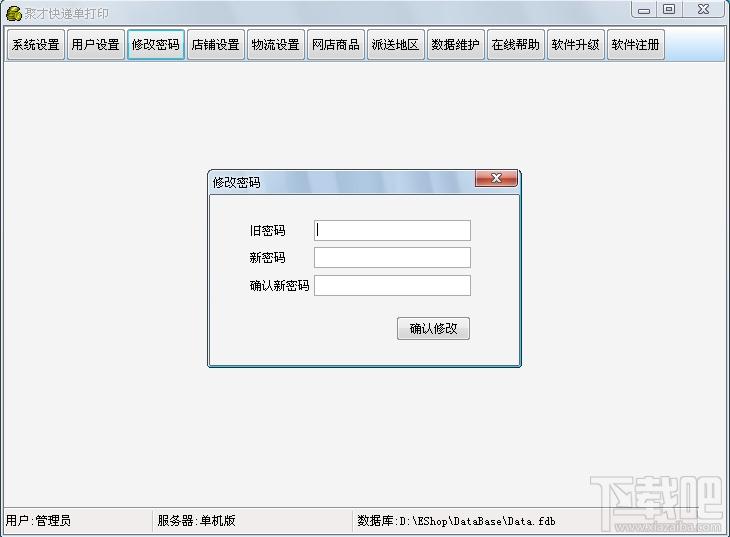Open 在线帮助 tab
730x537 pixels.
point(516,45)
